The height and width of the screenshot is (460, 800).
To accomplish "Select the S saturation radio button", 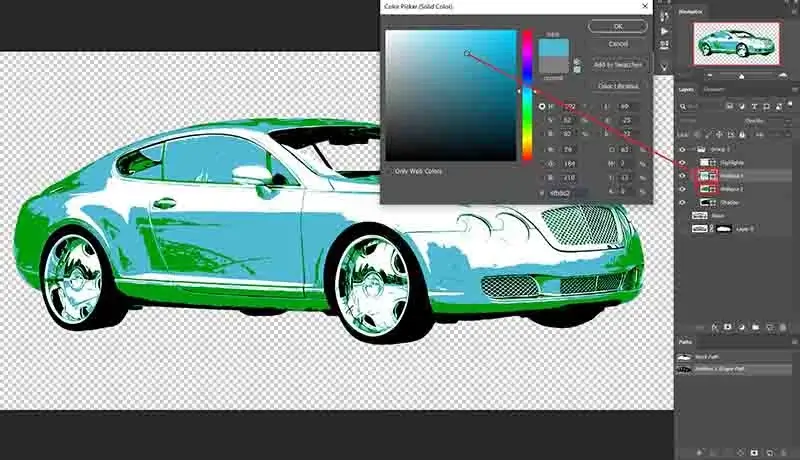I will (x=542, y=120).
